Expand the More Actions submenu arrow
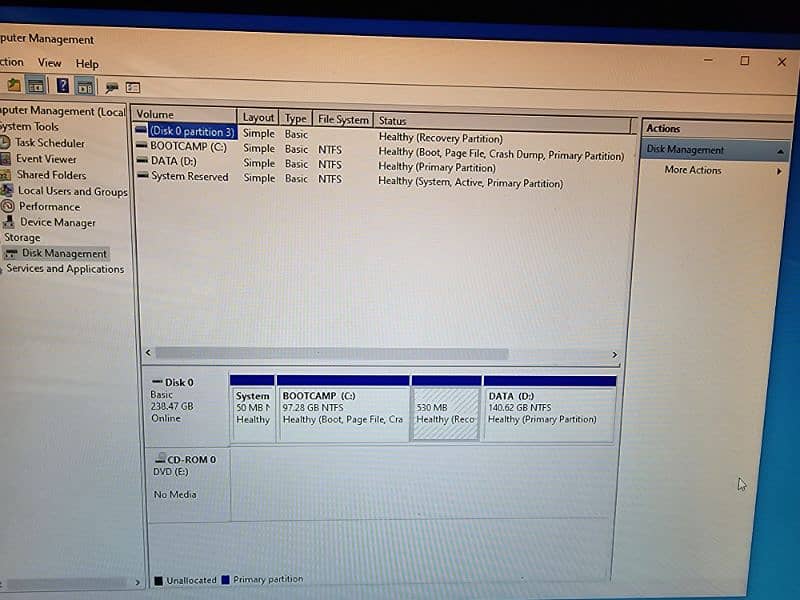Viewport: 800px width, 600px height. 779,171
